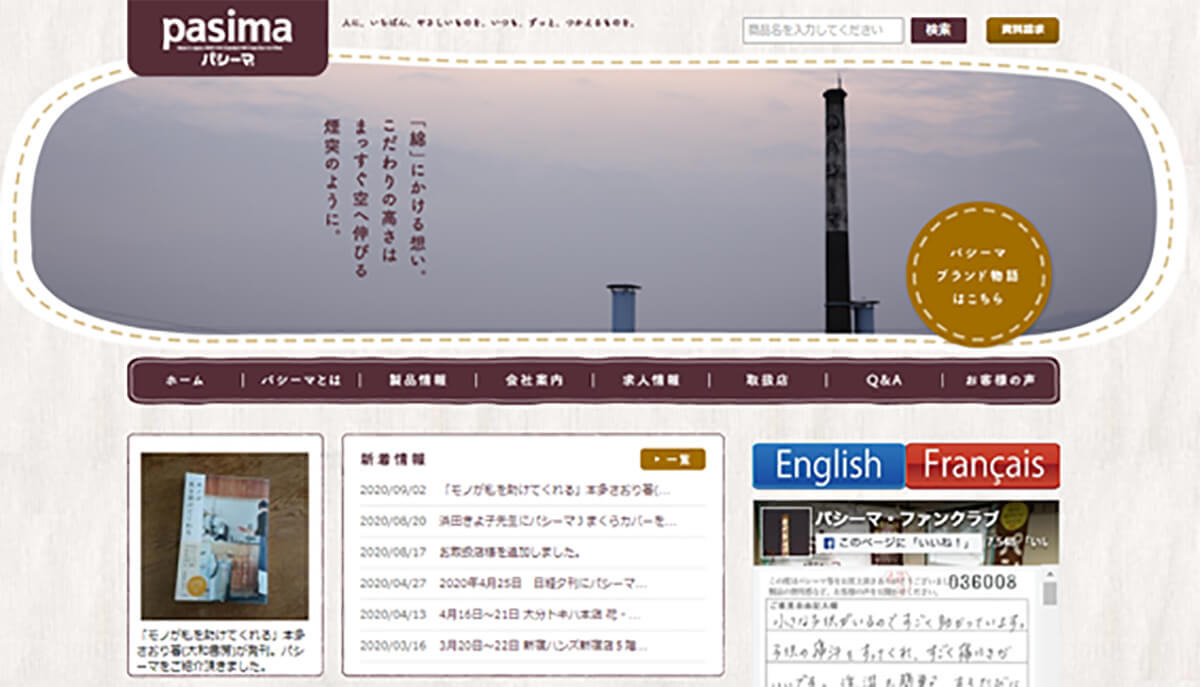Click the 一覧 button in 新着情報
This screenshot has height=687, width=1200.
click(x=672, y=459)
